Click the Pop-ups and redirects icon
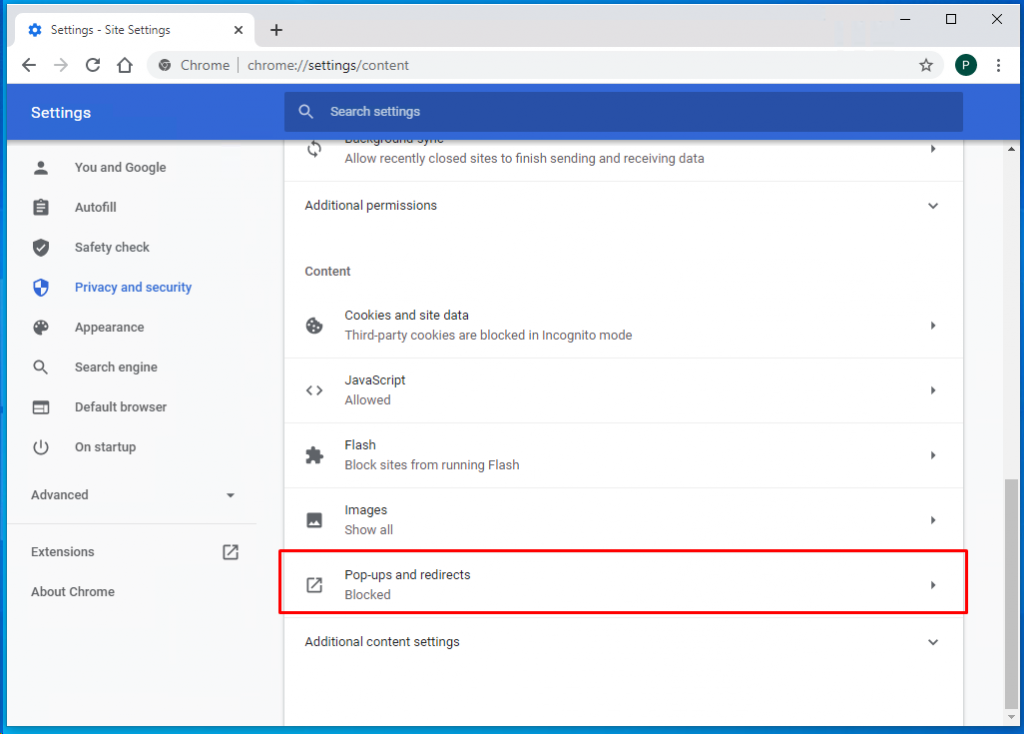1024x734 pixels. [x=314, y=585]
